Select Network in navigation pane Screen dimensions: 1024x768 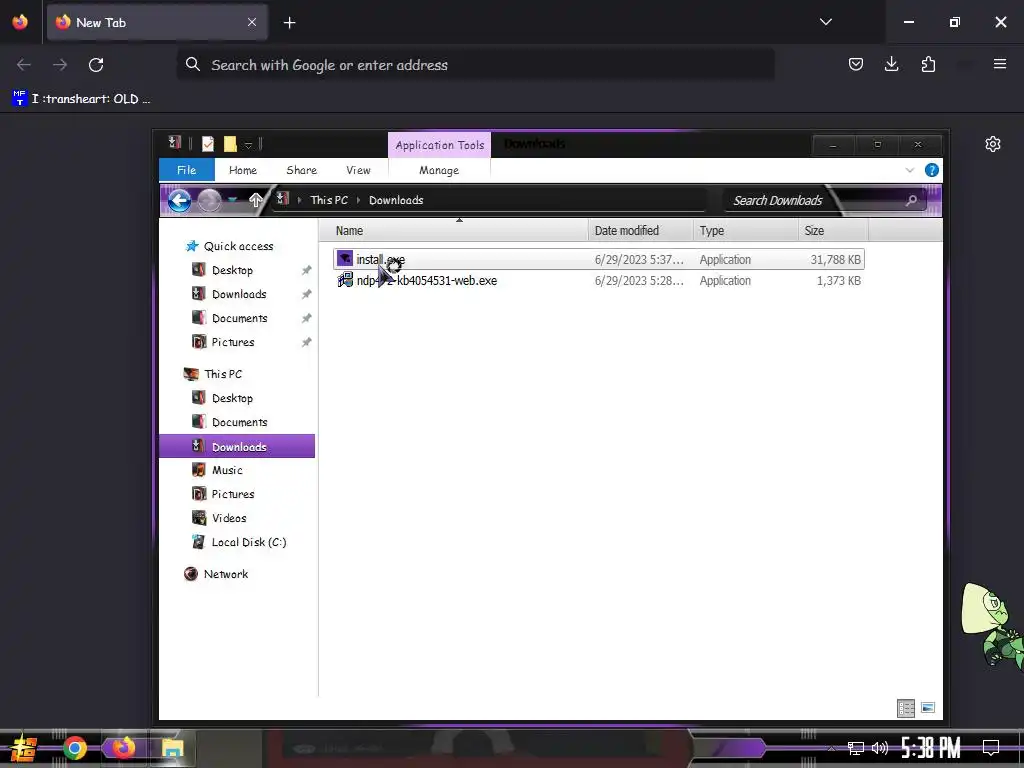click(x=225, y=574)
